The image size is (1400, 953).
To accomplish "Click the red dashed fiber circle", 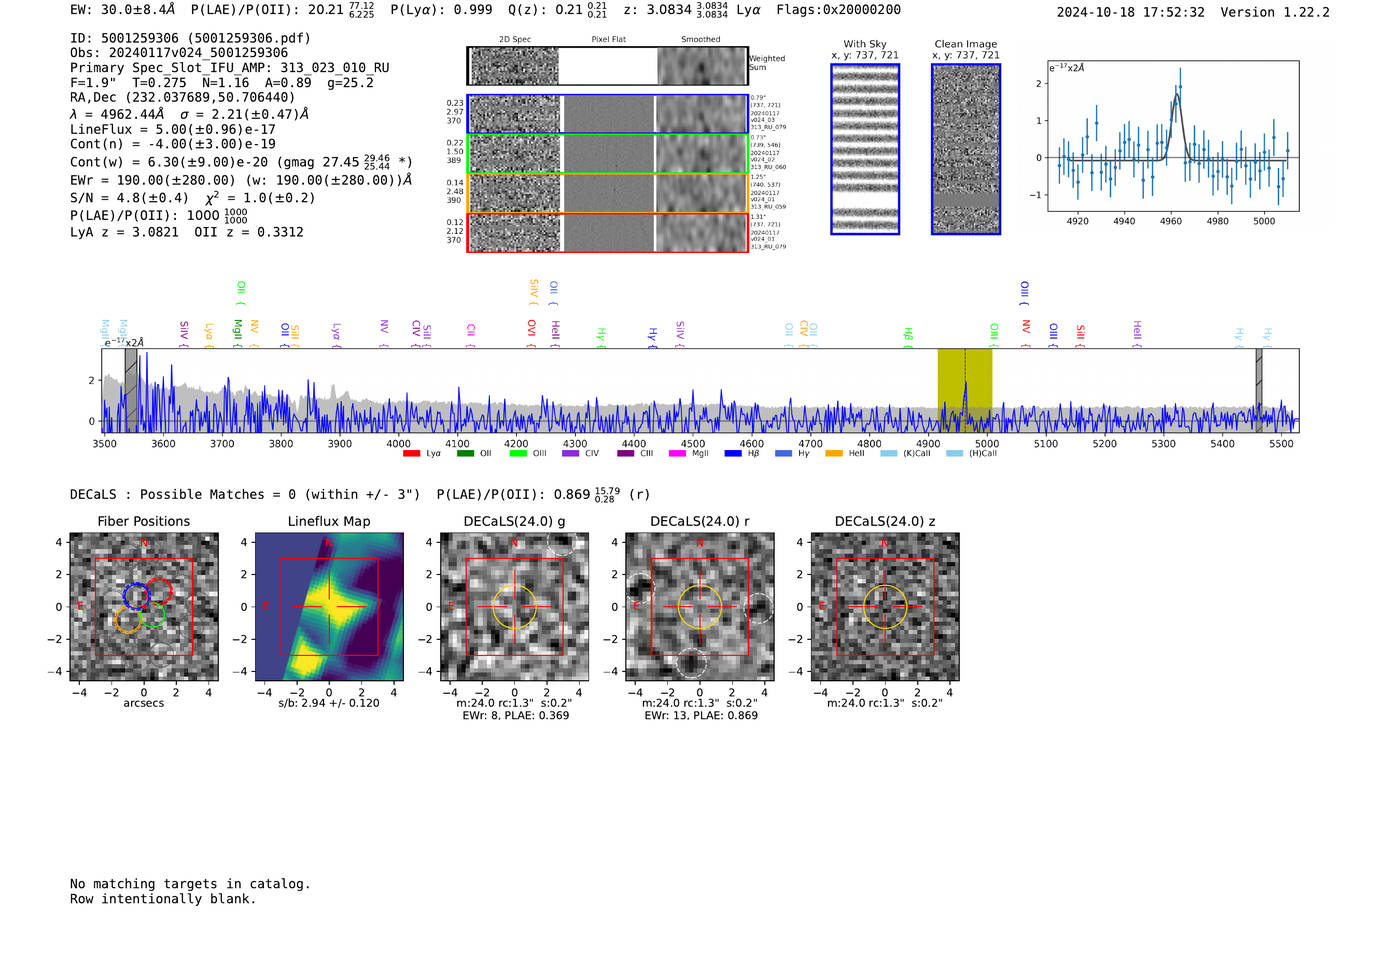I will [x=160, y=591].
